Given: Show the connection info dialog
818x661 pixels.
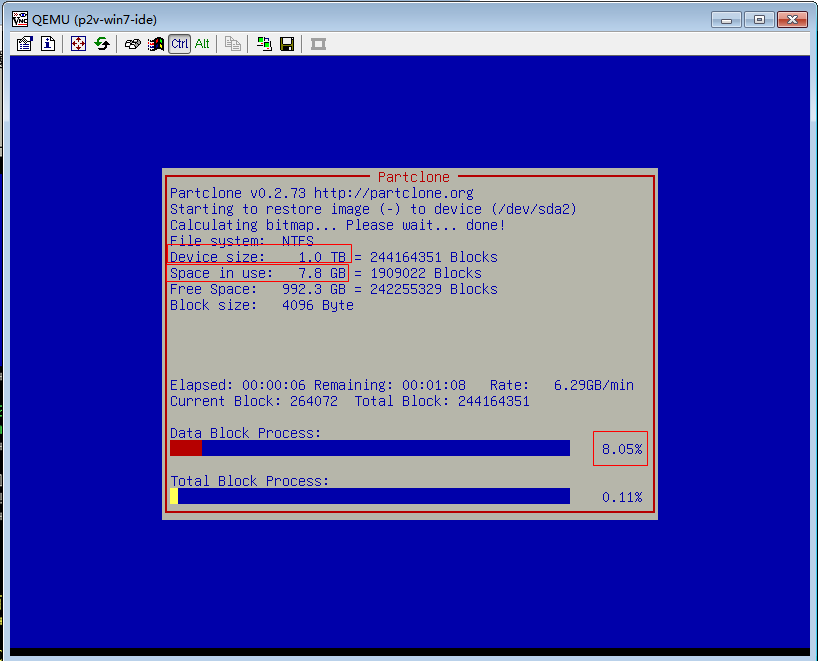Looking at the screenshot, I should [x=48, y=44].
